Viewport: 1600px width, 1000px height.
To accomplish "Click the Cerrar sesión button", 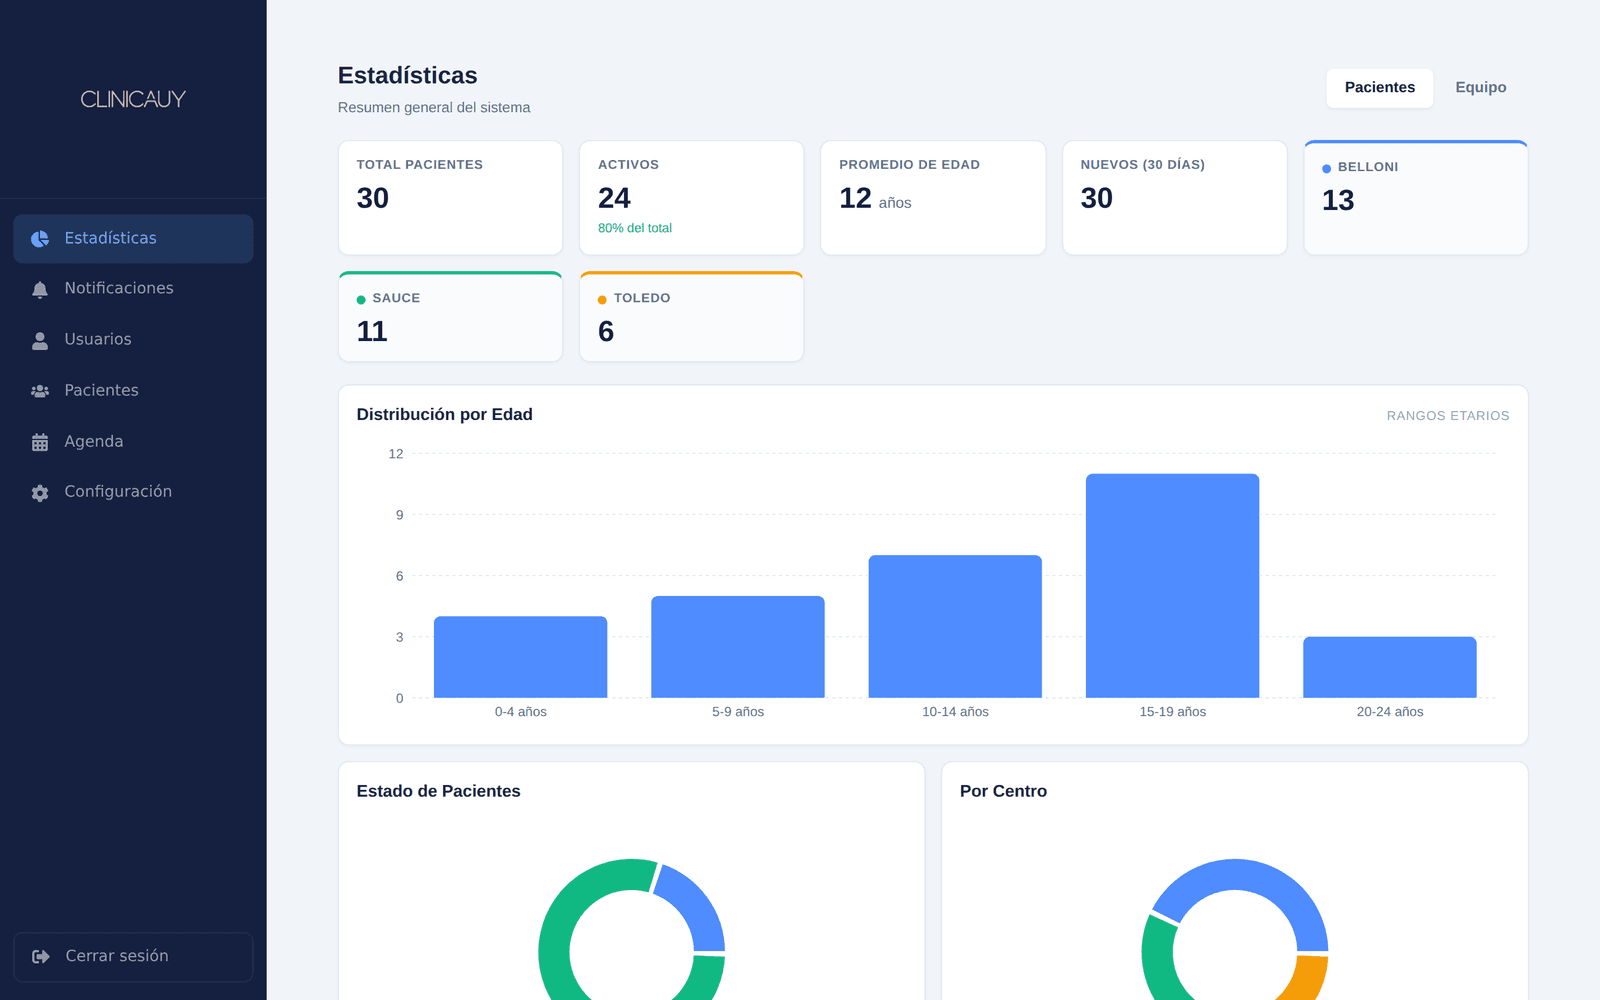I will pyautogui.click(x=133, y=957).
